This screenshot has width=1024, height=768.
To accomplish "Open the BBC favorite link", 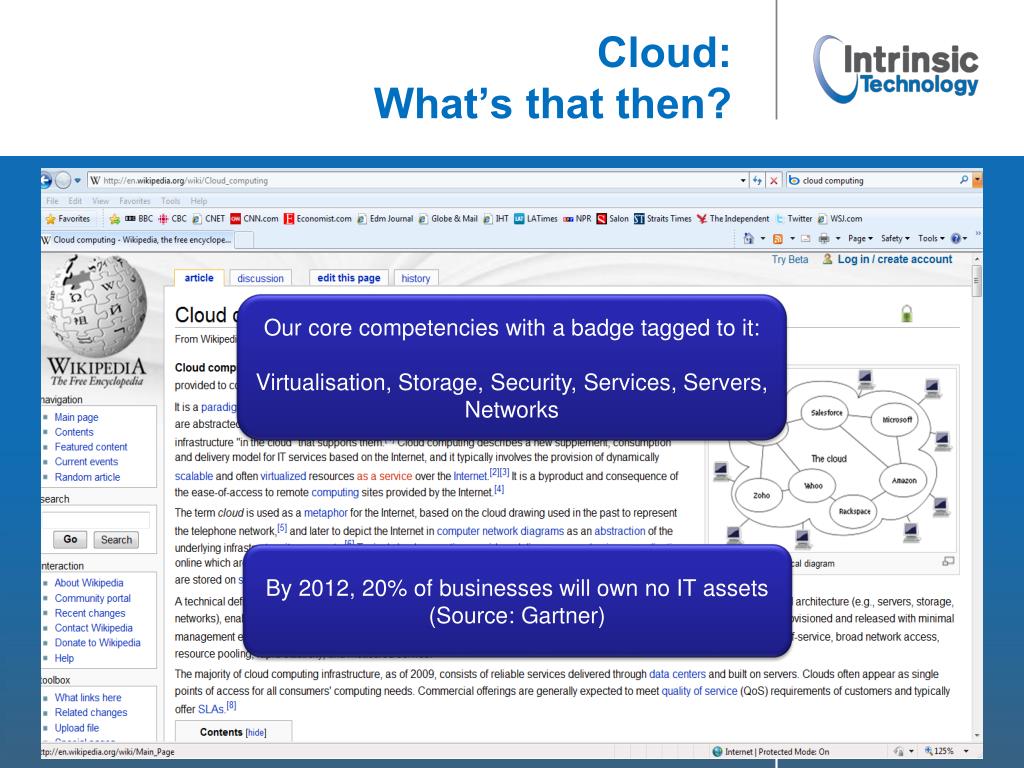I will [x=138, y=219].
